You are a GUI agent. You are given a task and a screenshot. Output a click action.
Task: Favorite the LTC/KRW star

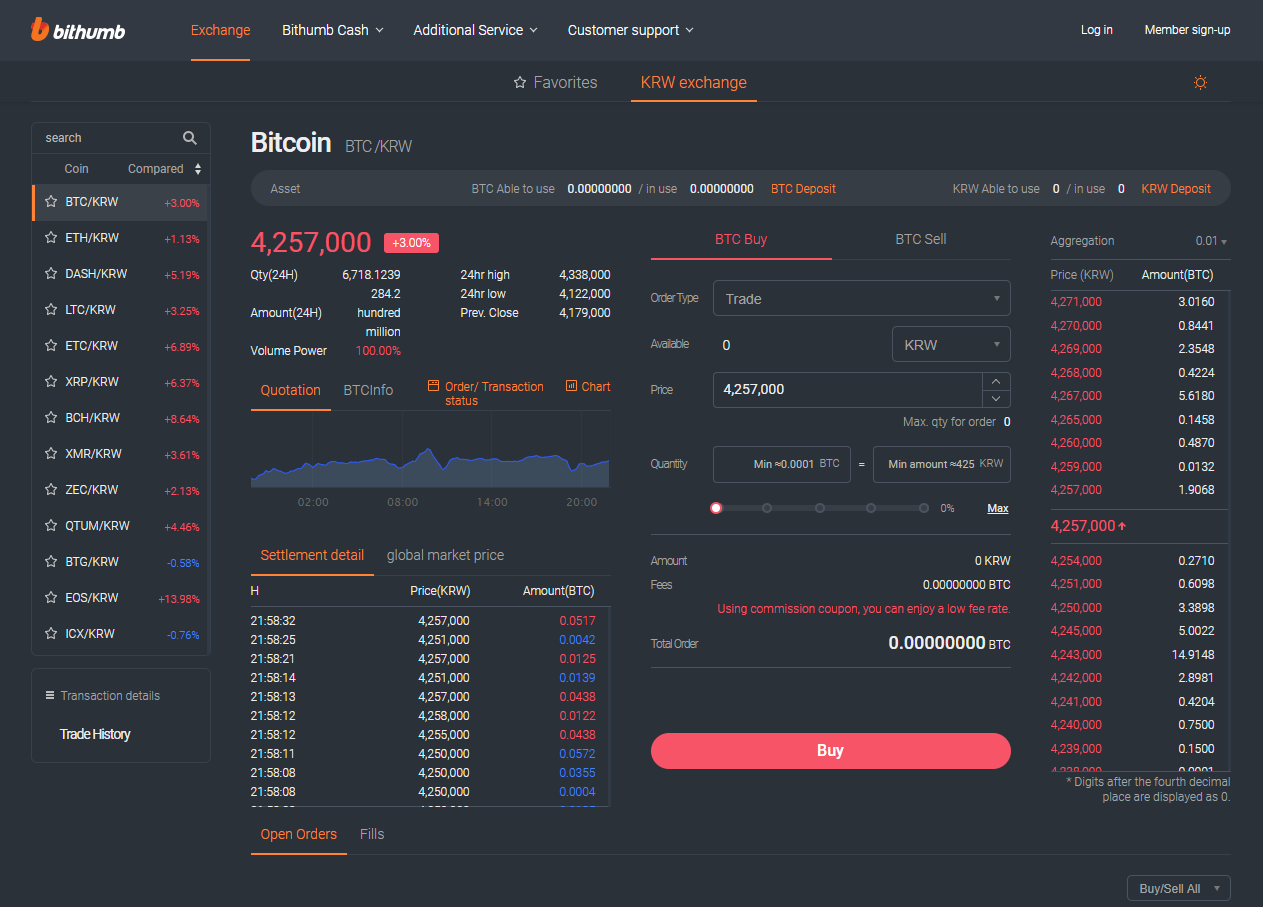(x=51, y=310)
